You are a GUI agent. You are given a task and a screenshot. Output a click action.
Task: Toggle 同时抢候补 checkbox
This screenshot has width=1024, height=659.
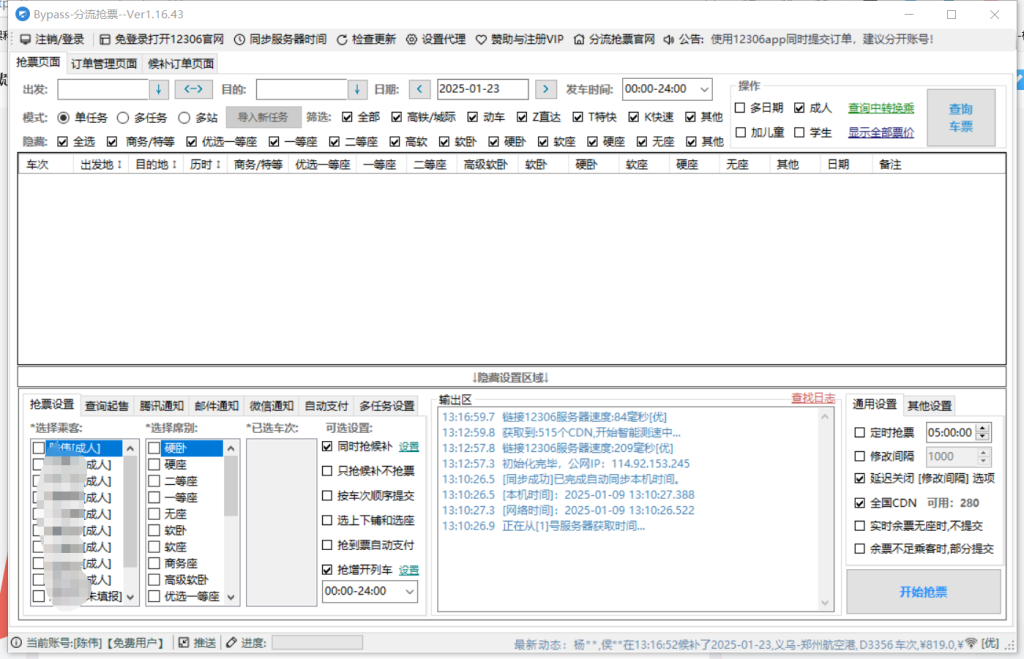(x=327, y=447)
